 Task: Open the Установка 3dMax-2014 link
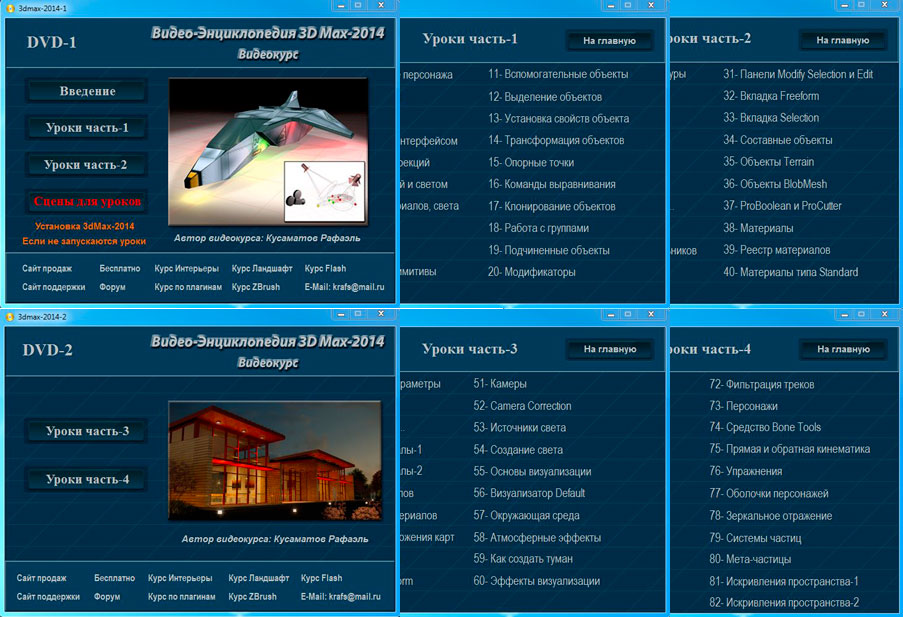[85, 226]
